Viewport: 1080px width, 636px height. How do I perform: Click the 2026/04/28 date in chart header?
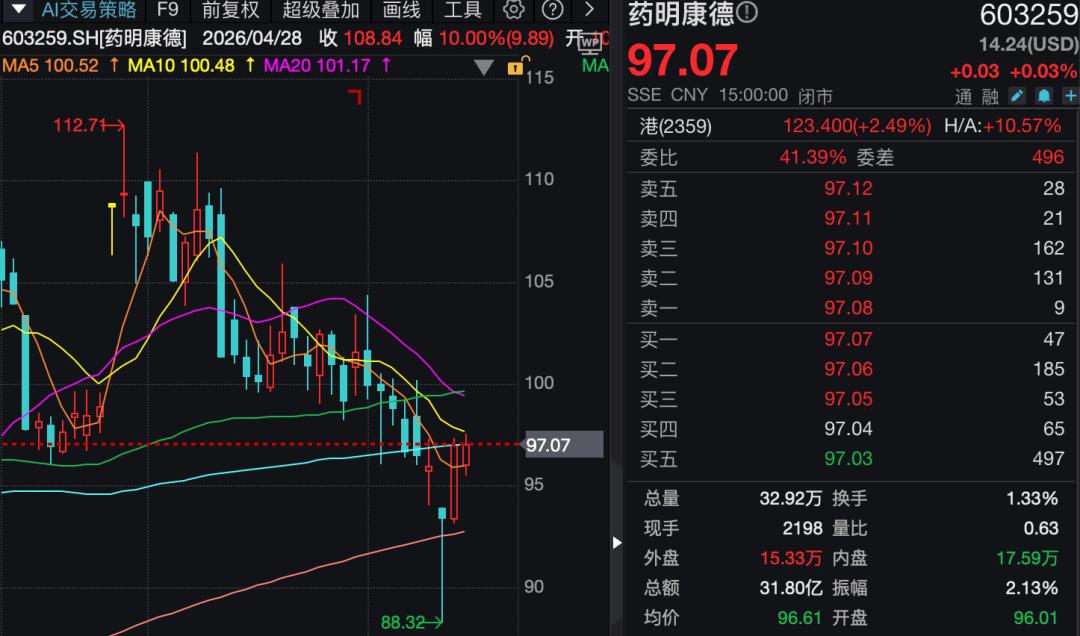click(x=252, y=38)
